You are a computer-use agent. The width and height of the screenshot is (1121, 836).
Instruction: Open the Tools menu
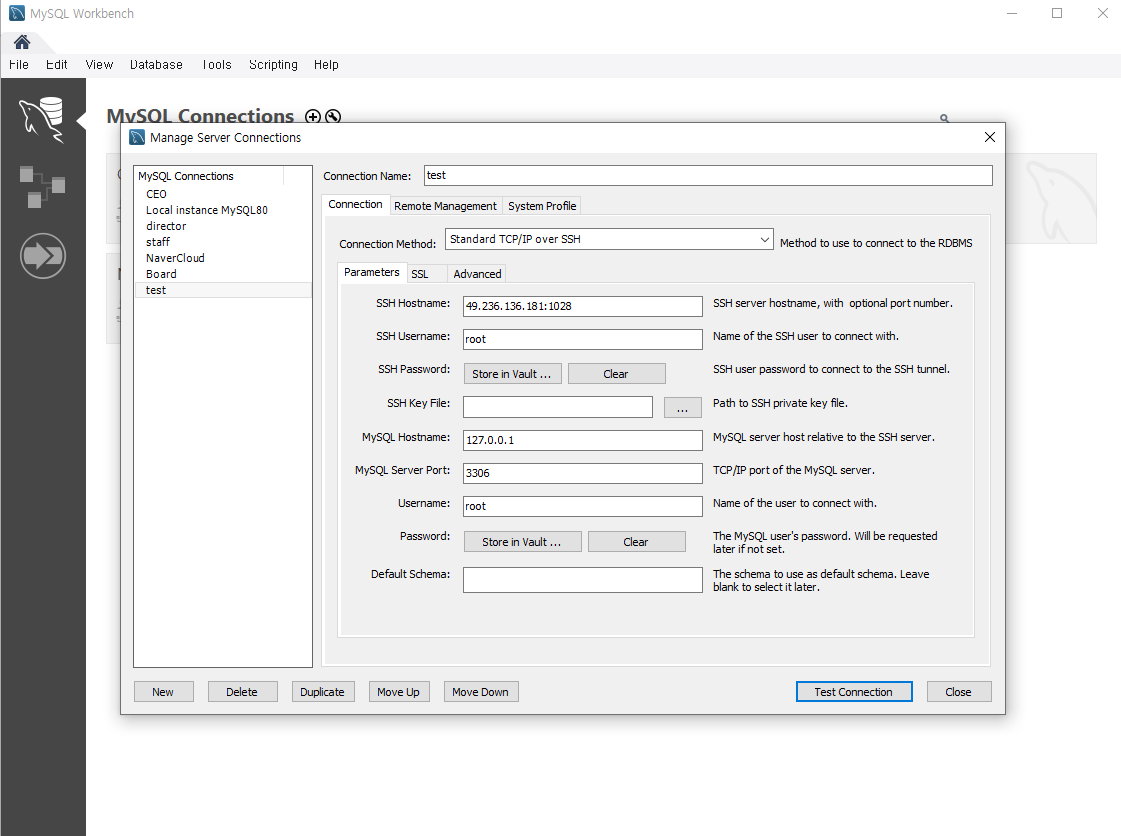[217, 64]
